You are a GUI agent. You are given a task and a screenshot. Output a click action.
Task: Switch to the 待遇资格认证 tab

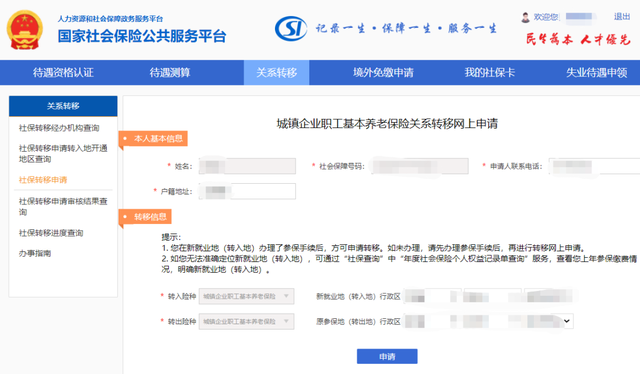pyautogui.click(x=63, y=73)
